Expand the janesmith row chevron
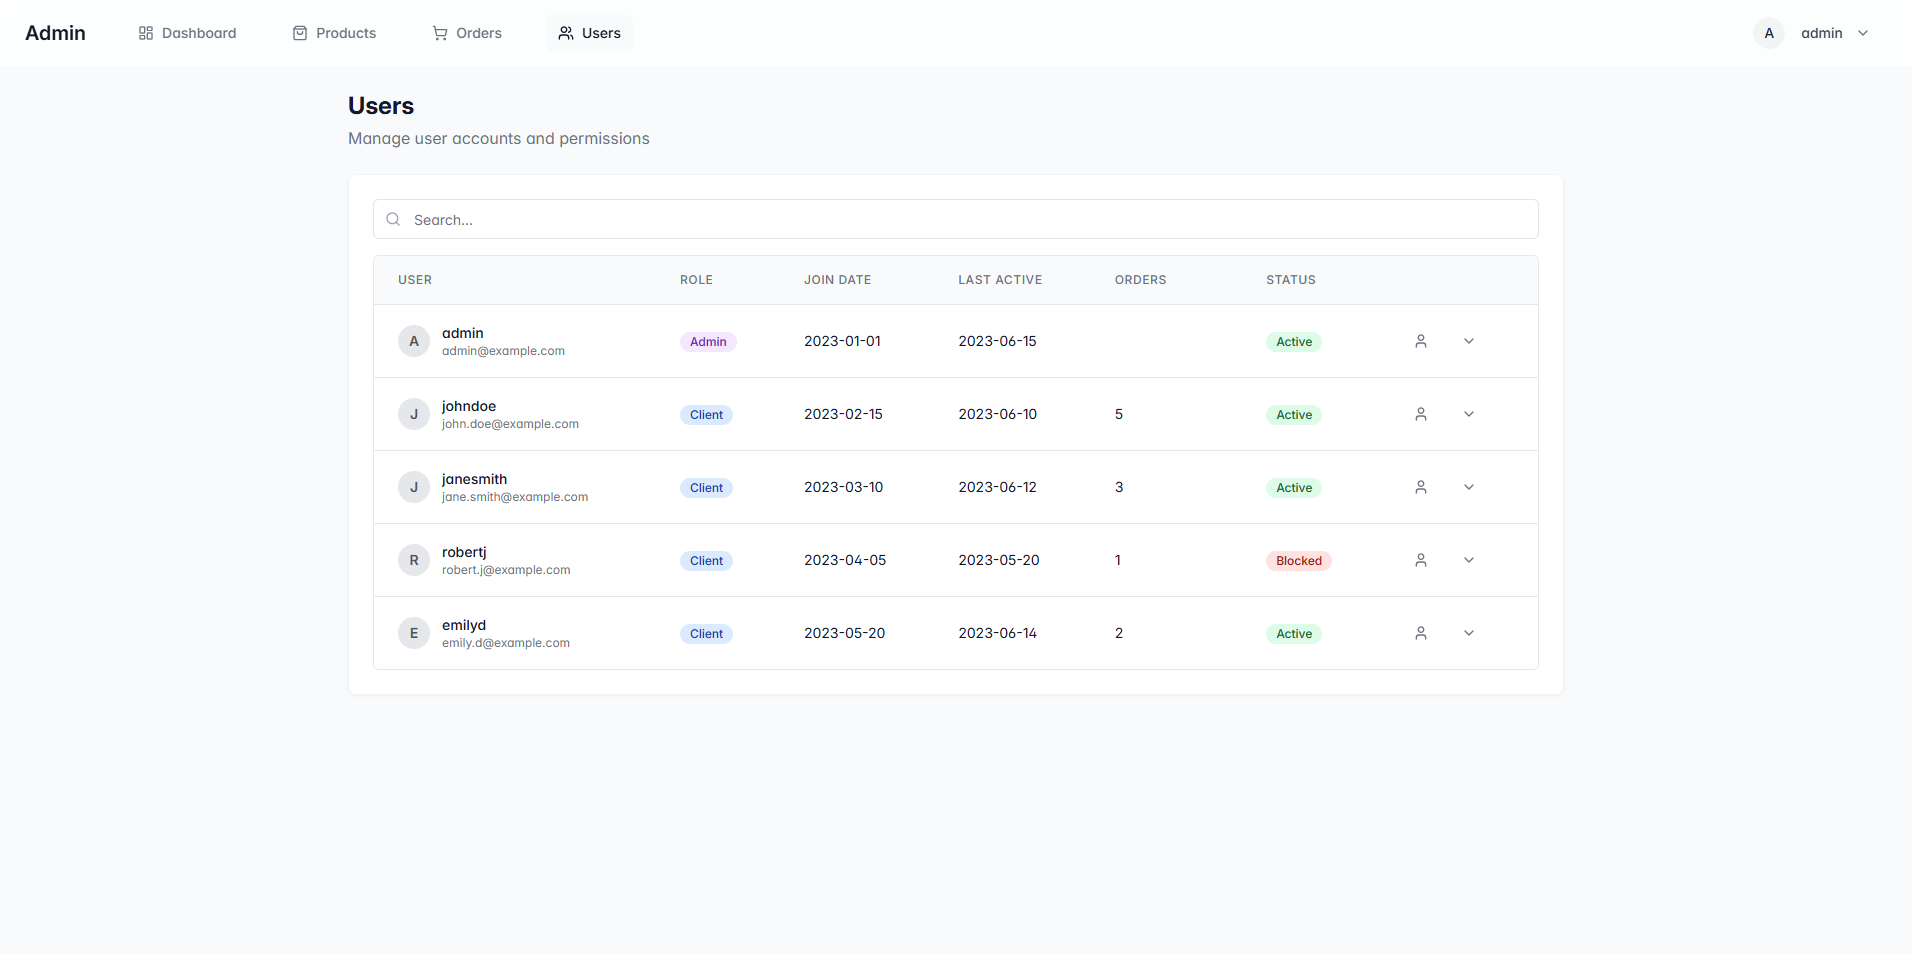This screenshot has height=954, width=1912. click(1469, 487)
